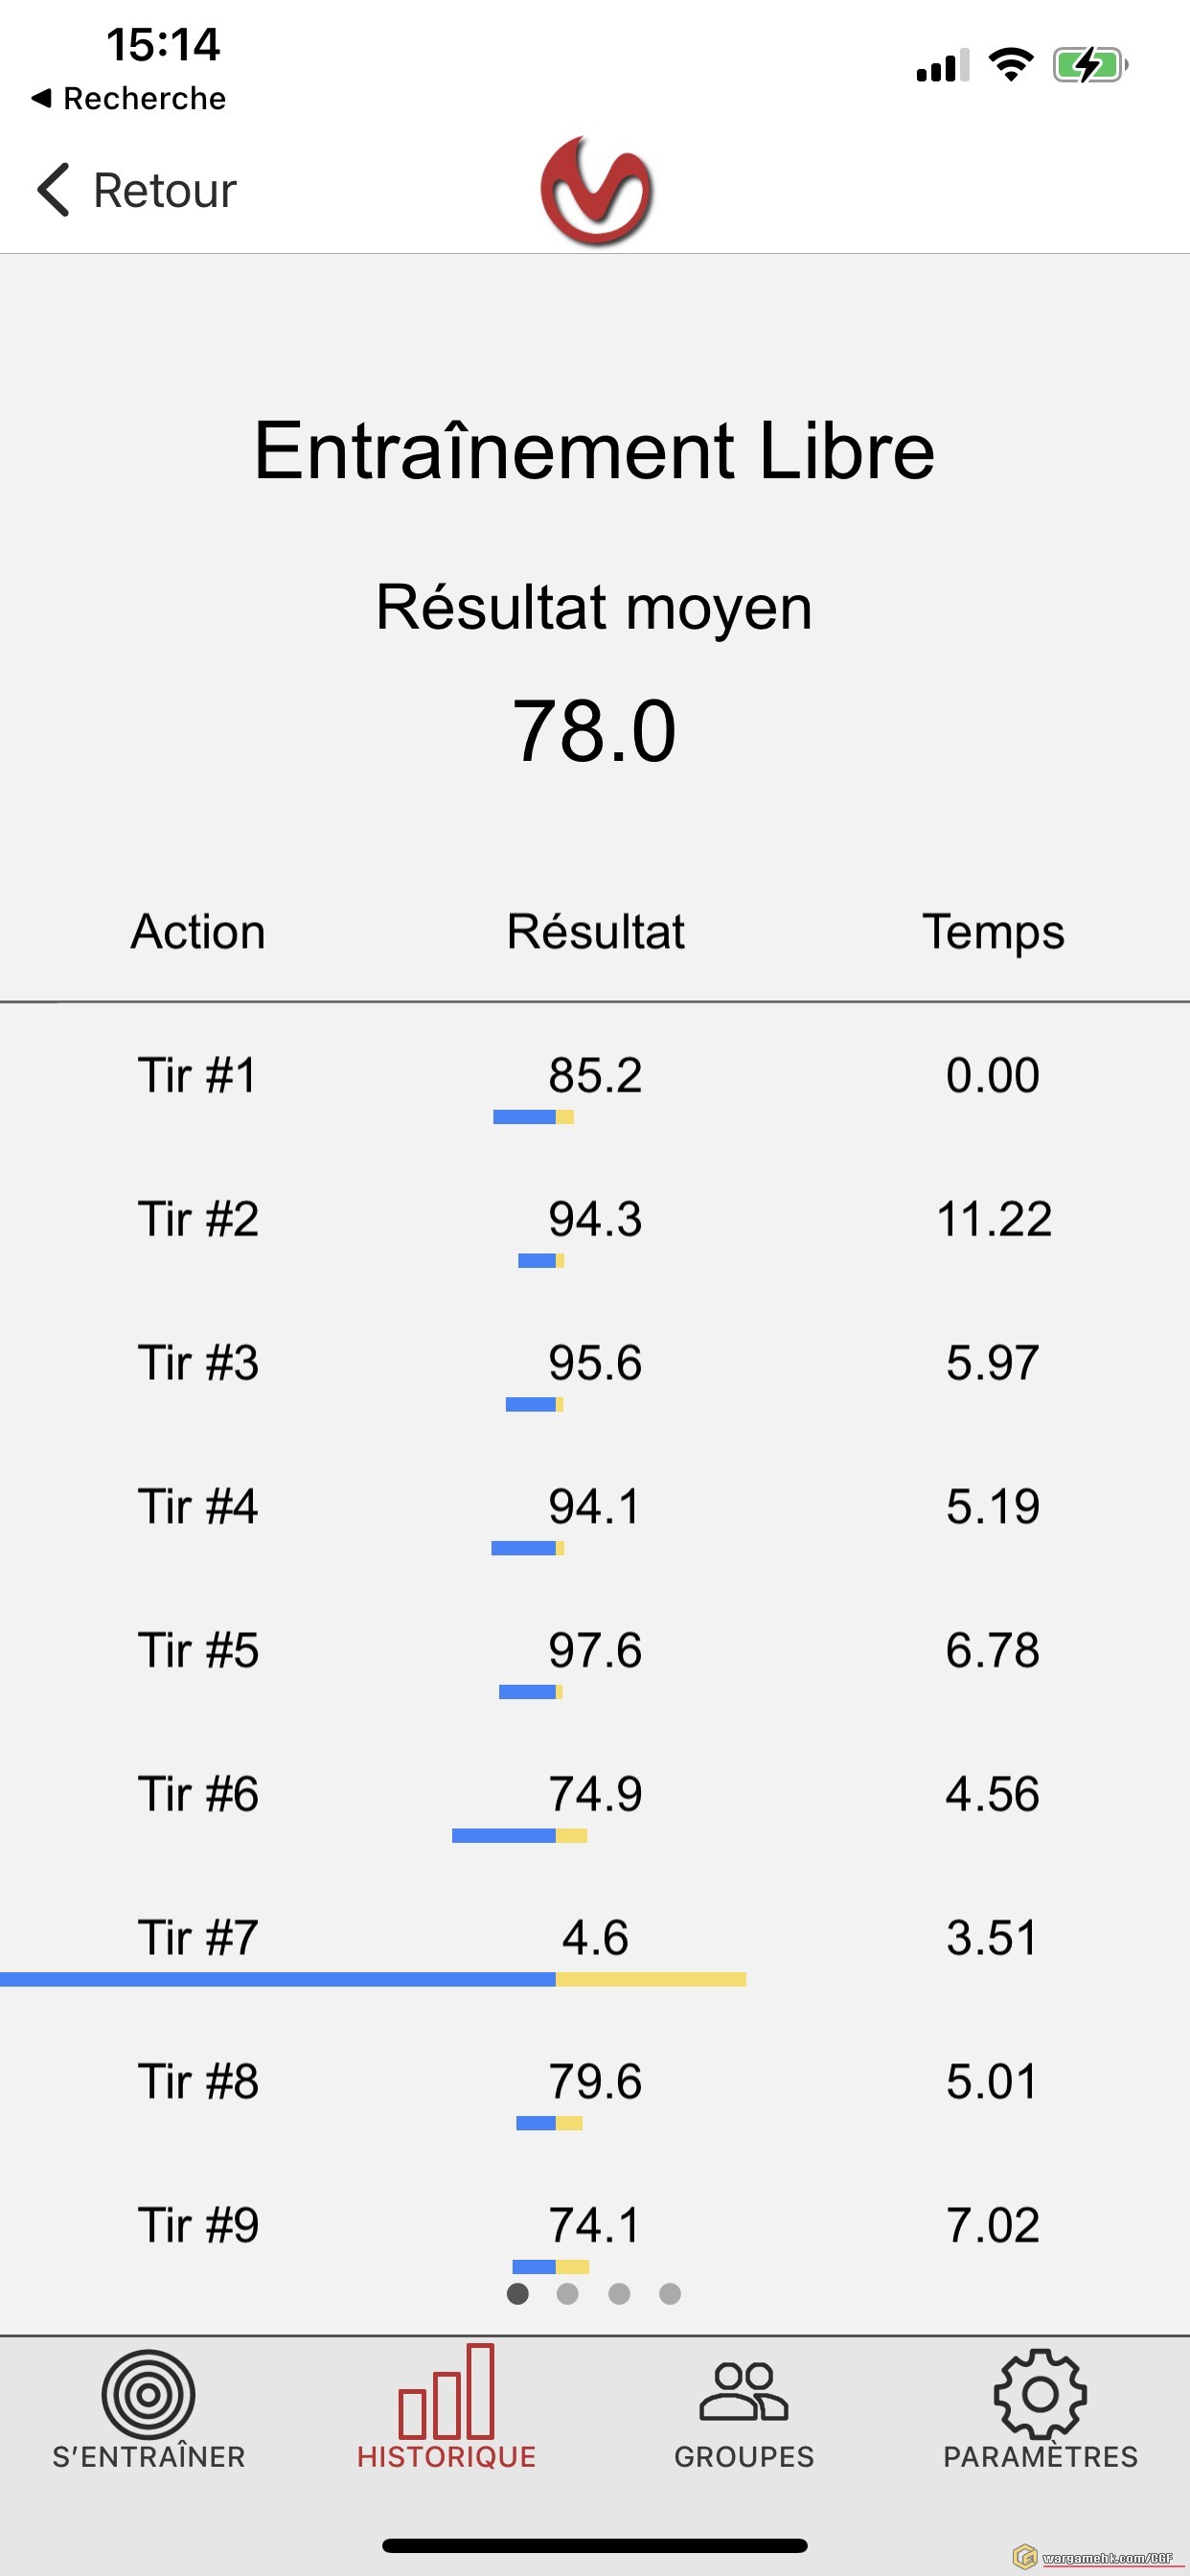Open the Paramètres gear icon

[x=1040, y=2394]
